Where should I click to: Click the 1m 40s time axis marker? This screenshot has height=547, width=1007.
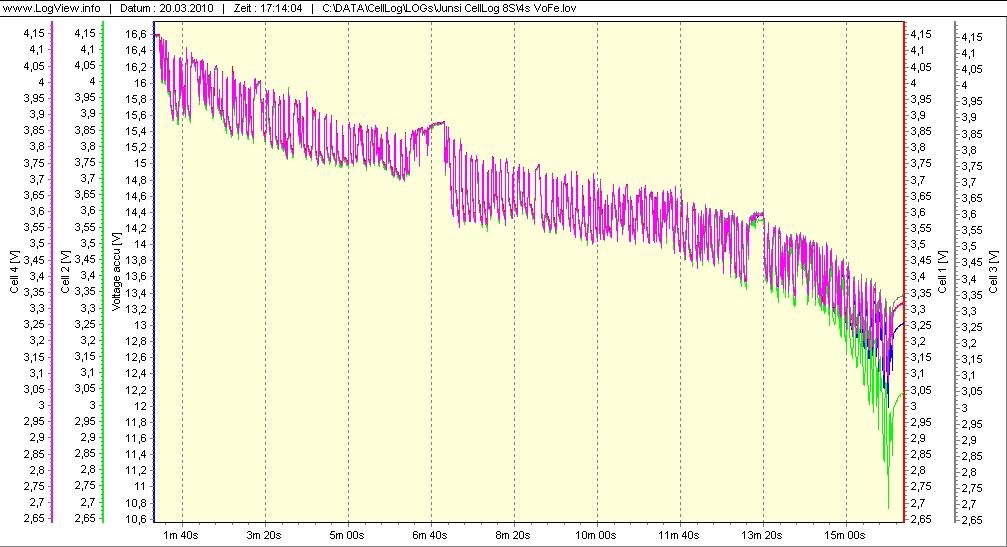pyautogui.click(x=180, y=535)
